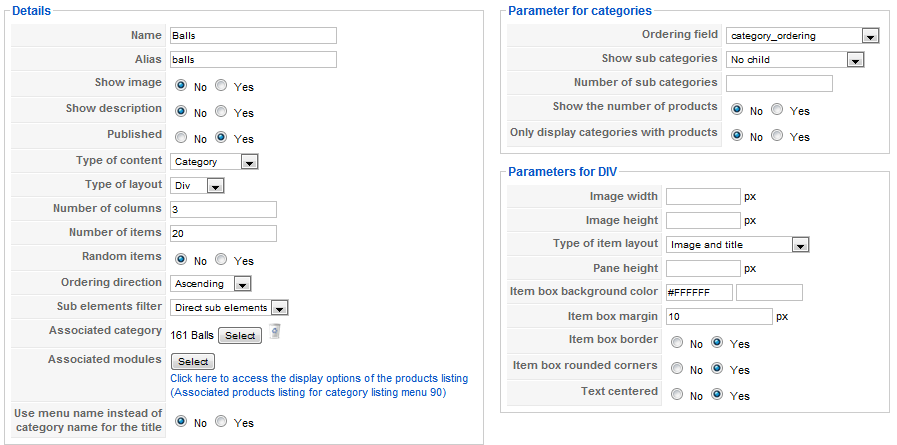This screenshot has width=897, height=445.
Task: Focus the Number of sub categories field
Action: (x=780, y=84)
